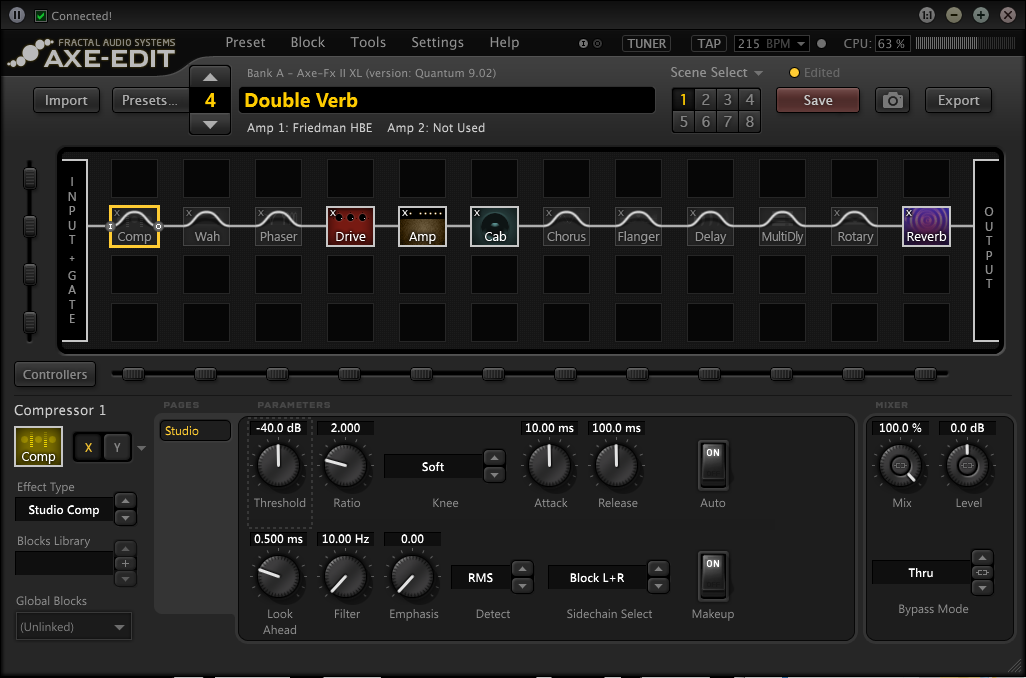This screenshot has width=1026, height=678.
Task: Select the Reverb block in the grid
Action: click(x=927, y=226)
